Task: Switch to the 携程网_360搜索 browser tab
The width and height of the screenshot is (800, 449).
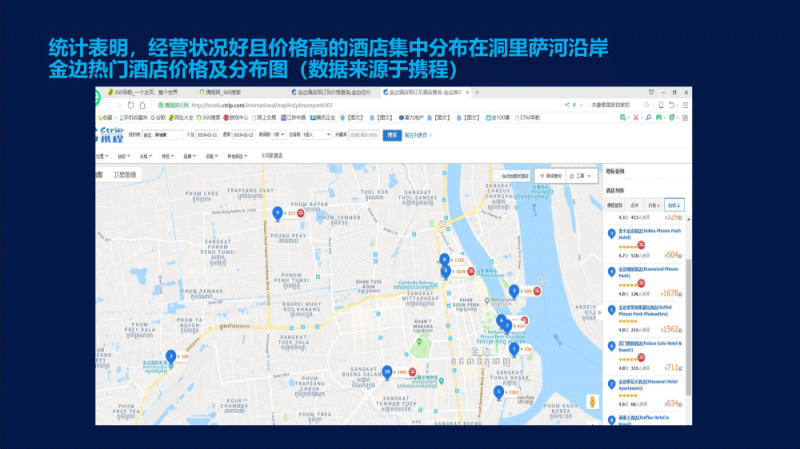Action: [223, 92]
